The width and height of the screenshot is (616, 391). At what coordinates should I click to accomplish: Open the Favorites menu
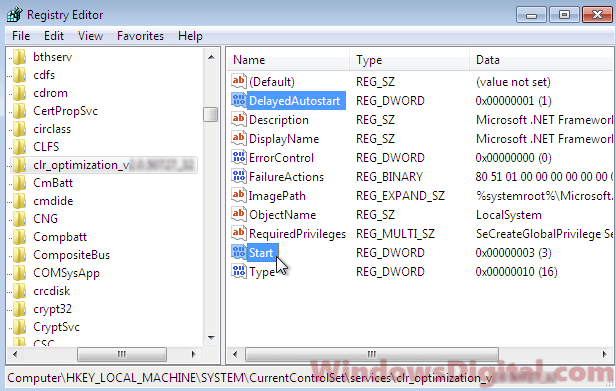[140, 36]
